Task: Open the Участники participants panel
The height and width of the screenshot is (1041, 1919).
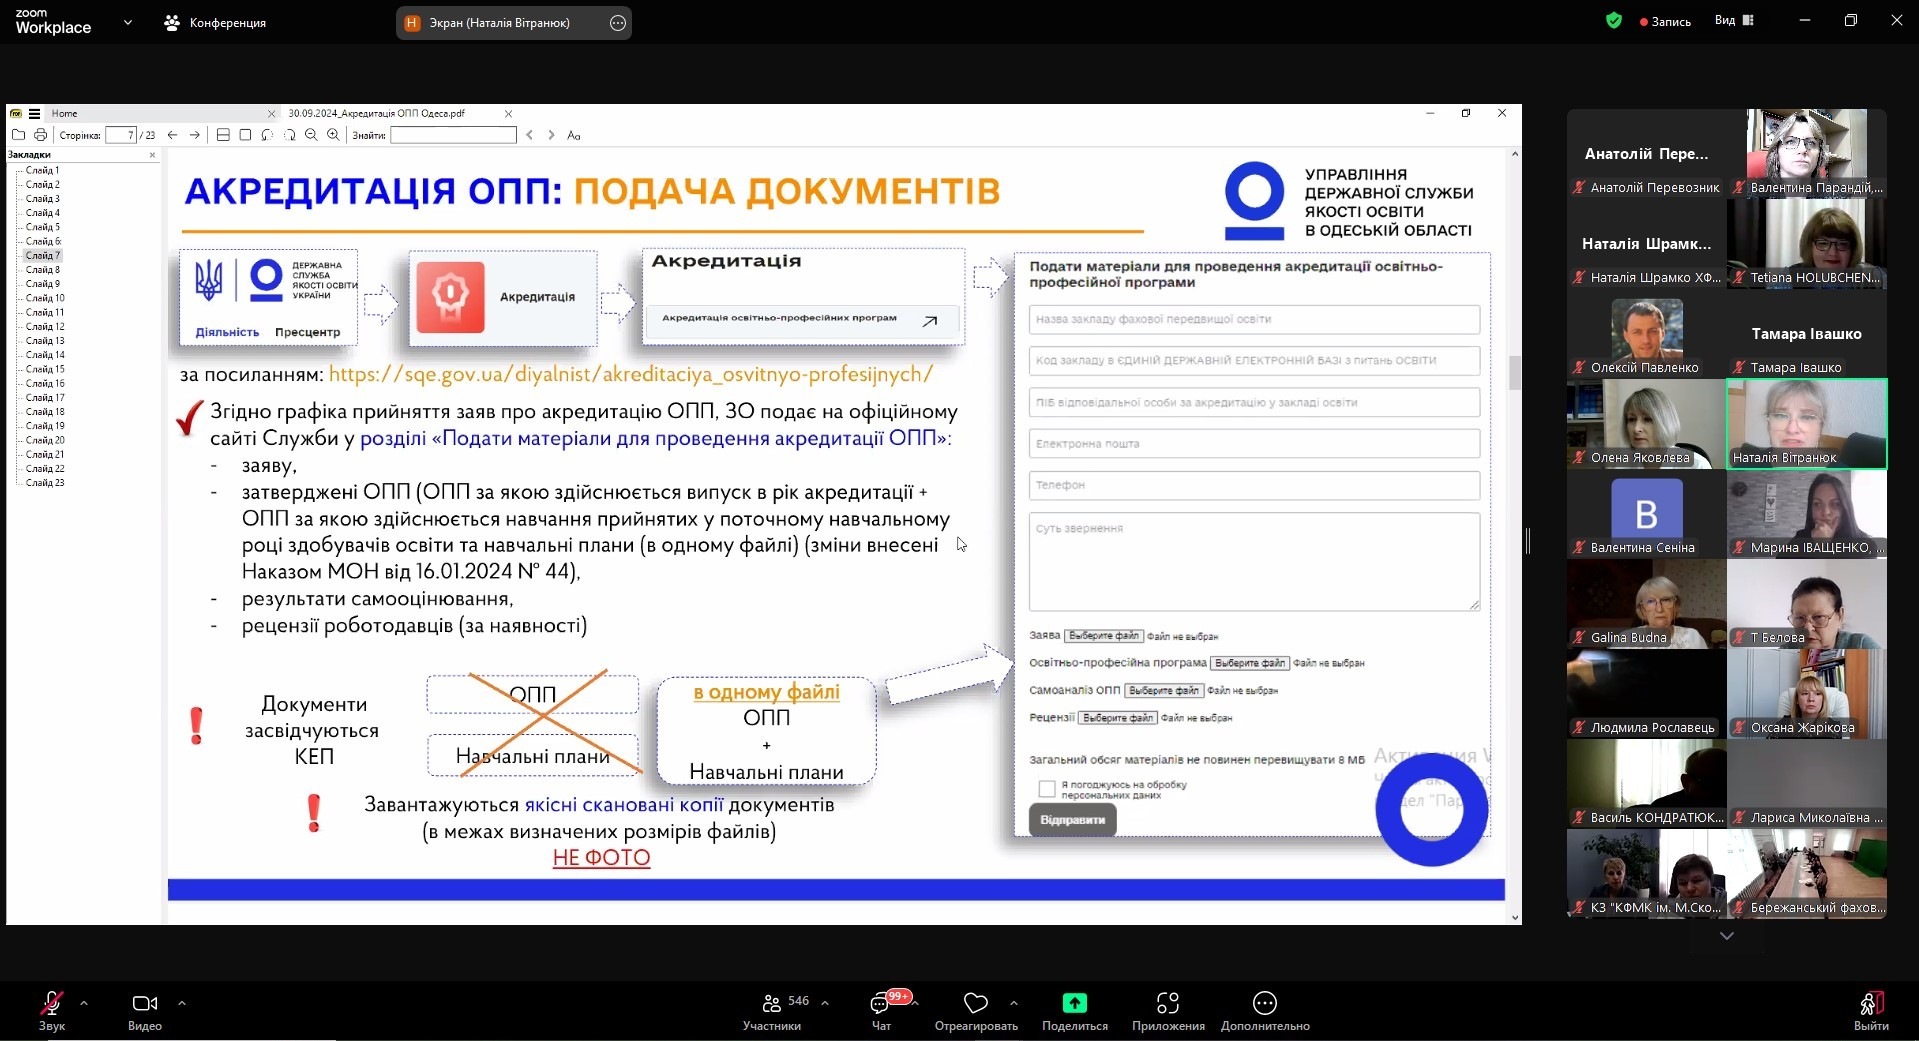Action: (772, 1004)
